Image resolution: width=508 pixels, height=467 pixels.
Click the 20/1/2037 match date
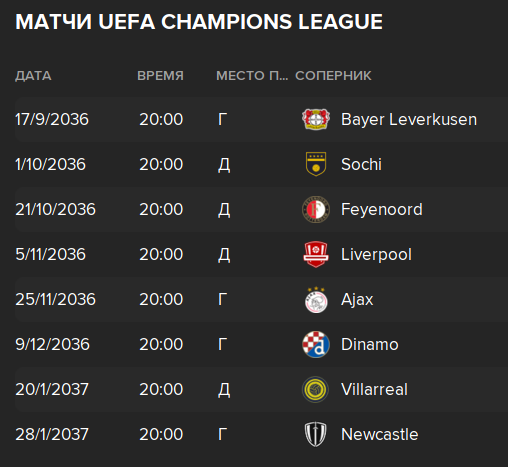(x=52, y=389)
